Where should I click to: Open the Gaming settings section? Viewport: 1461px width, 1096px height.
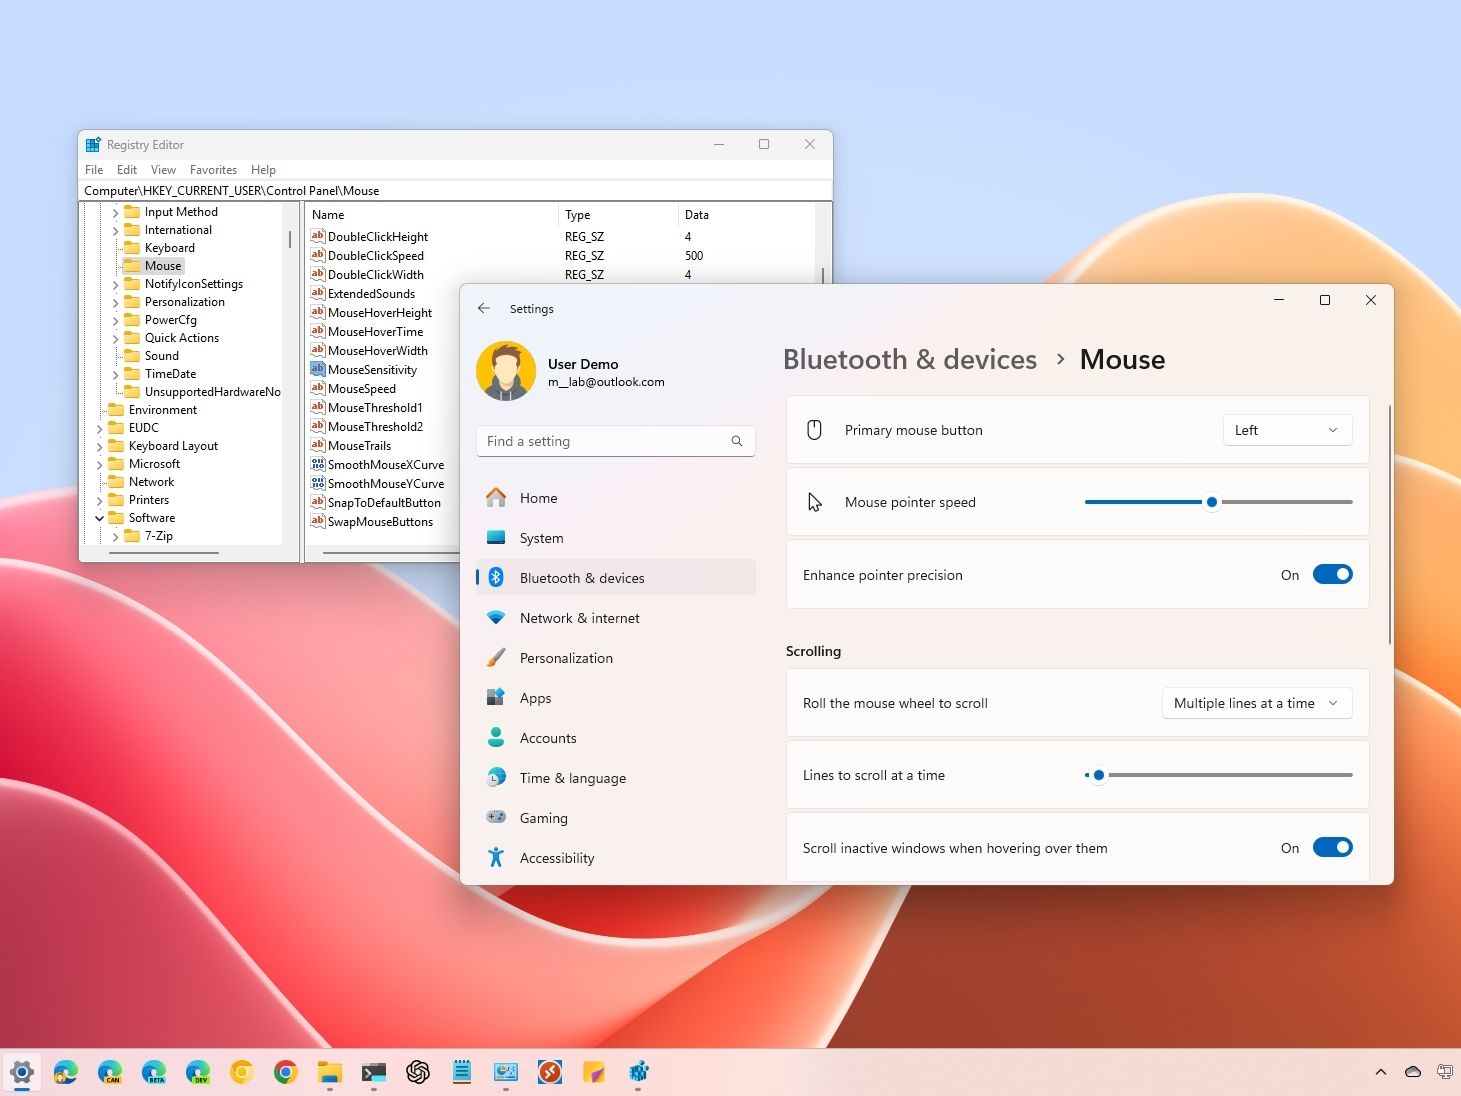click(x=543, y=818)
